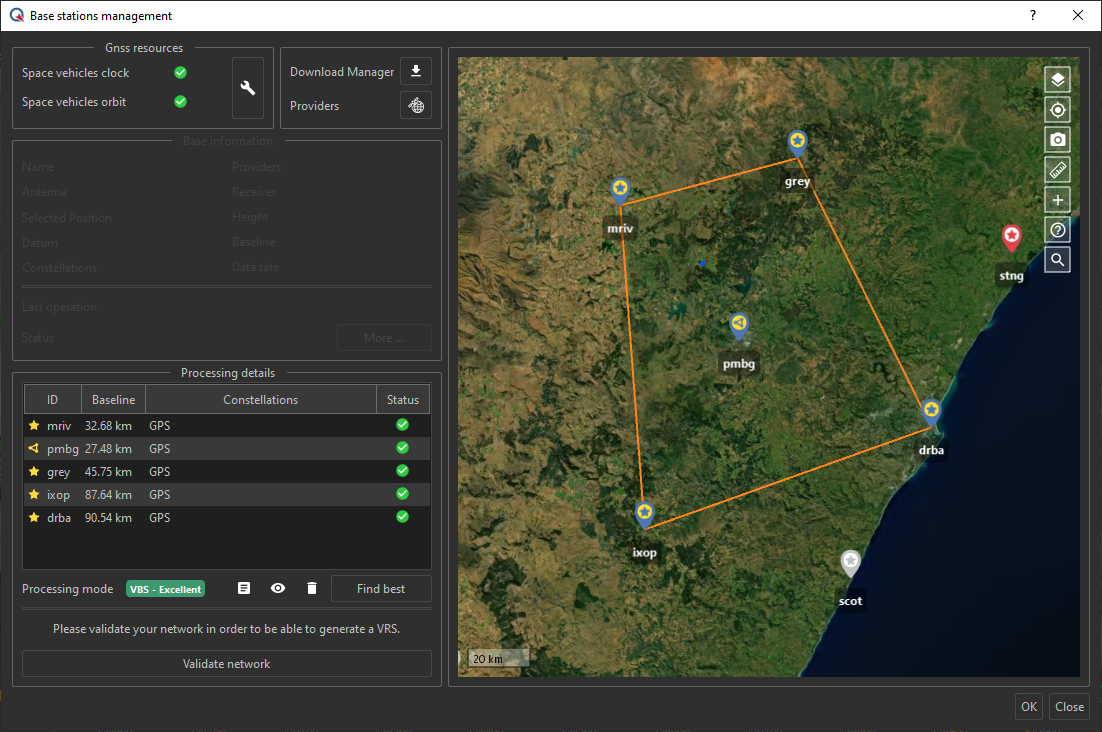The image size is (1102, 732).
Task: Center map on current location
Action: coord(1058,110)
